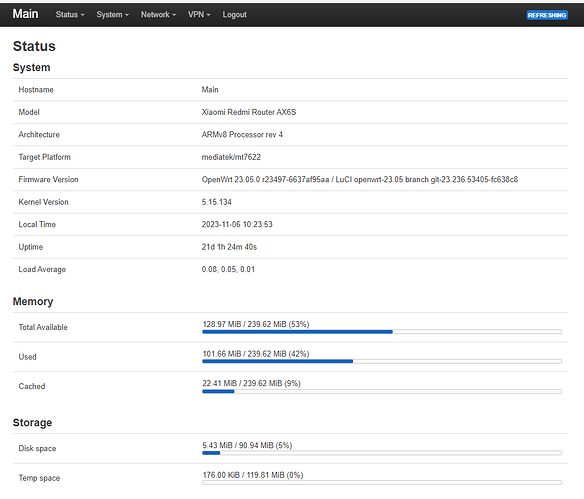584x499 pixels.
Task: Click the Hostname value Main
Action: click(210, 90)
